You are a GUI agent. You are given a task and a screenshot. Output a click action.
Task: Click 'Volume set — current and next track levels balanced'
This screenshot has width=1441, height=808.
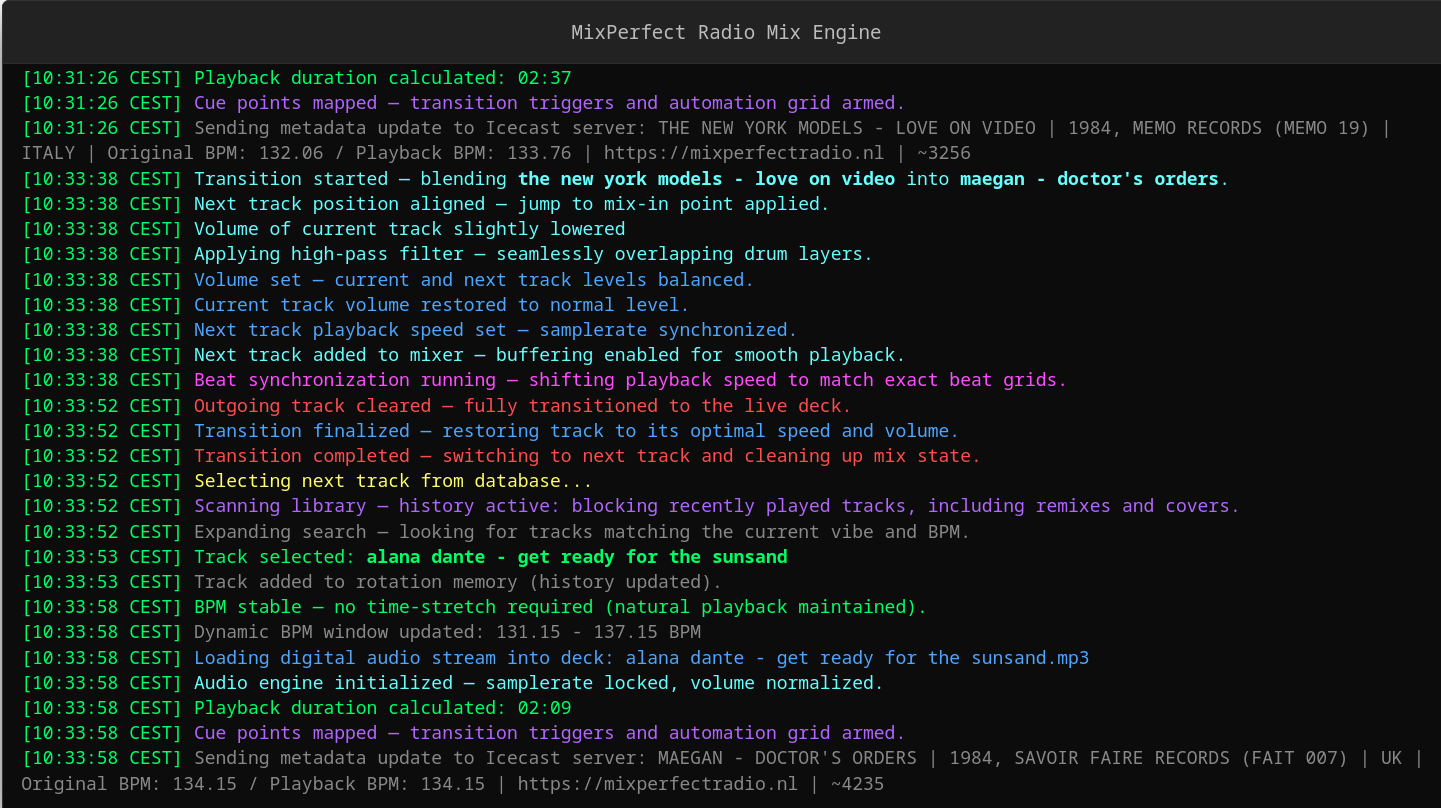[474, 280]
